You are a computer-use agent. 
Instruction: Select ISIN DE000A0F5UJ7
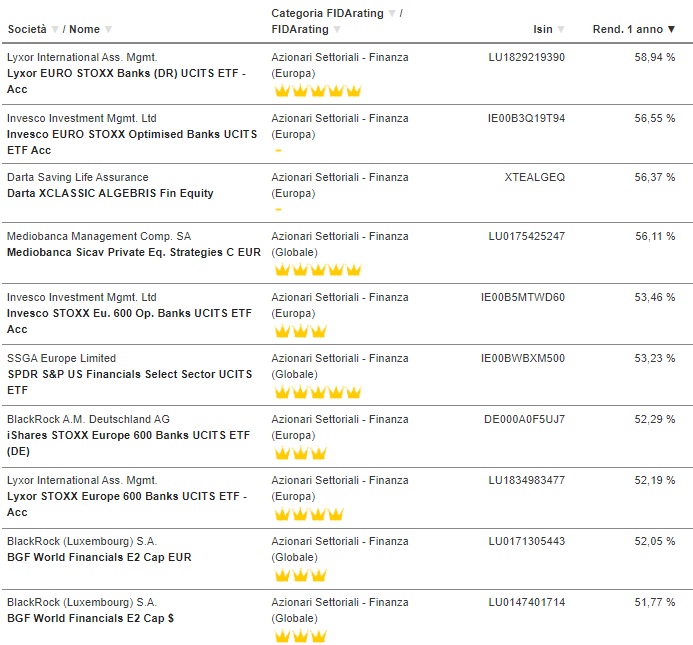[525, 420]
